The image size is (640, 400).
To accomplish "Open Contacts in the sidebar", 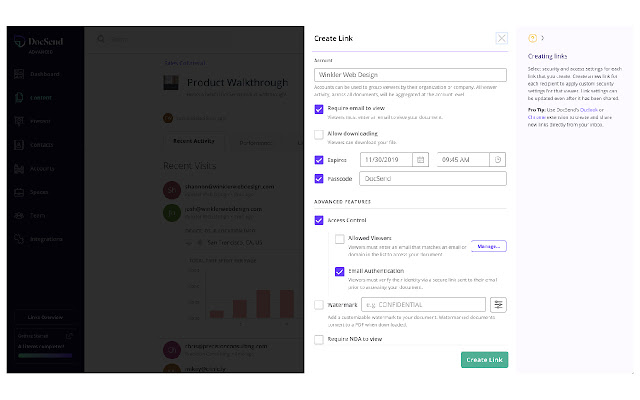I will 41,145.
